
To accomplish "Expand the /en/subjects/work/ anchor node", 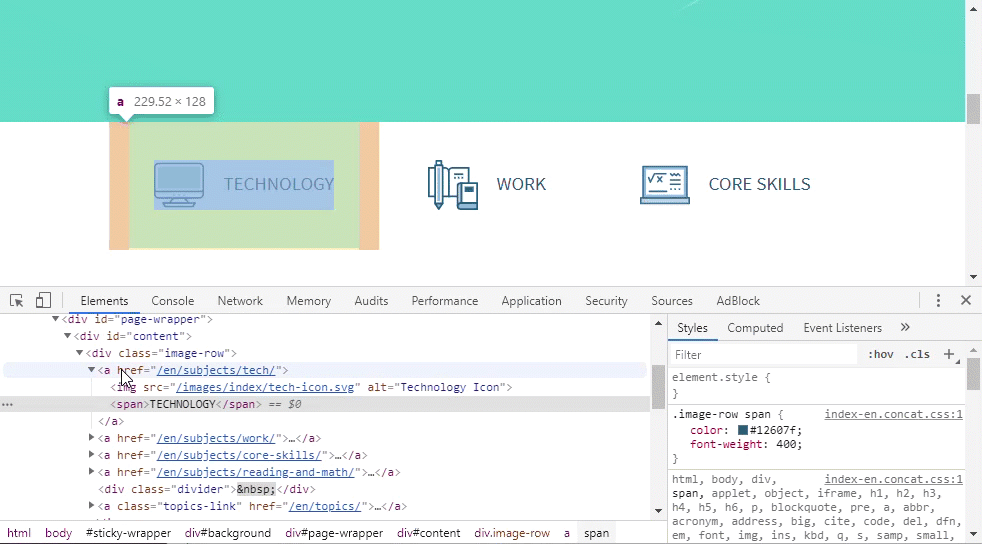I will (92, 438).
